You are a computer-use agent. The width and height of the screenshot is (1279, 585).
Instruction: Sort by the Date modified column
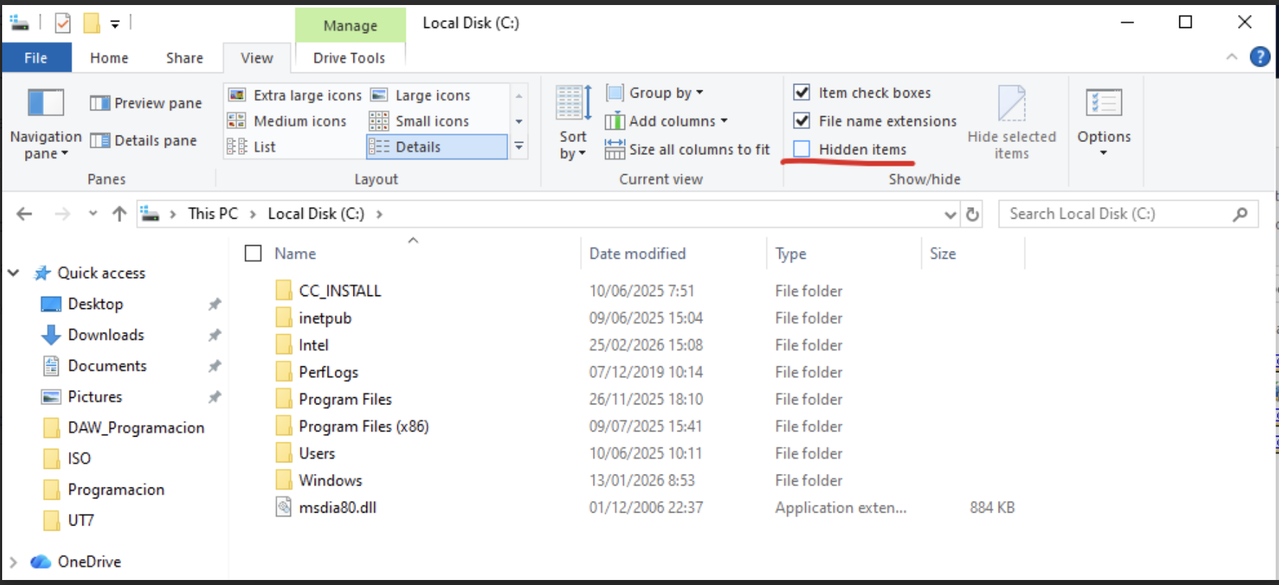click(x=674, y=254)
